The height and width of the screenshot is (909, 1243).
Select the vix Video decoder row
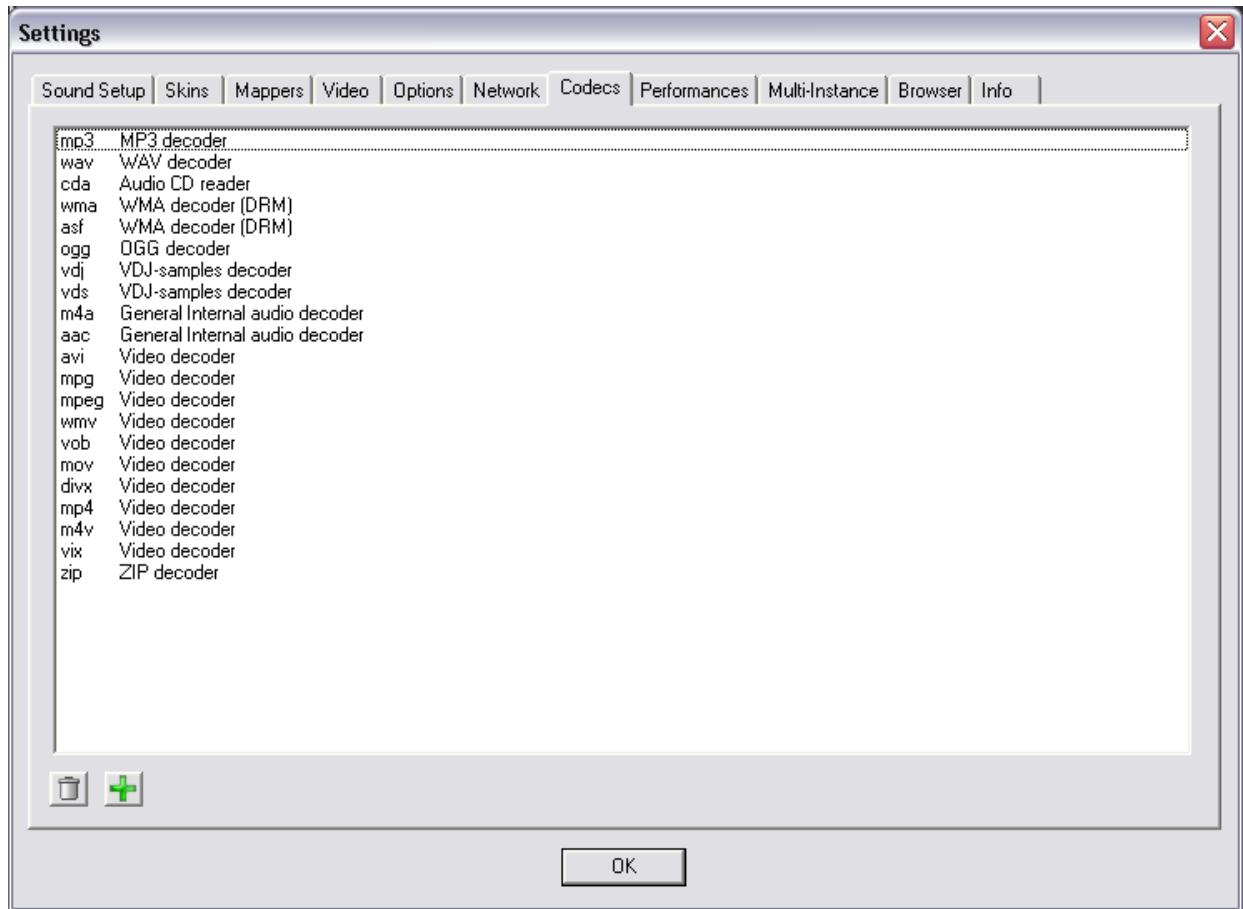click(x=622, y=551)
